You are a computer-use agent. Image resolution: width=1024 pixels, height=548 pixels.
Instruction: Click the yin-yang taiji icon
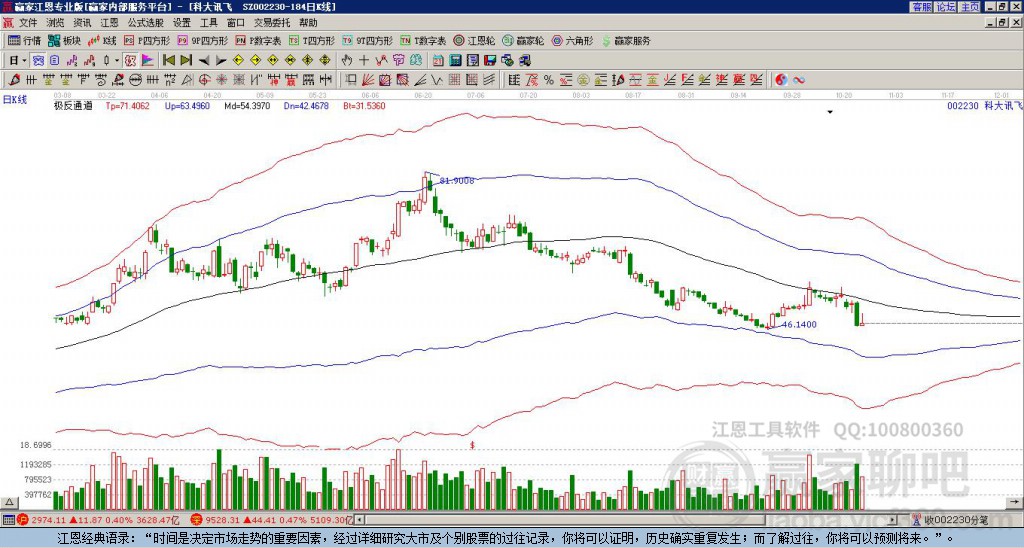(x=781, y=80)
